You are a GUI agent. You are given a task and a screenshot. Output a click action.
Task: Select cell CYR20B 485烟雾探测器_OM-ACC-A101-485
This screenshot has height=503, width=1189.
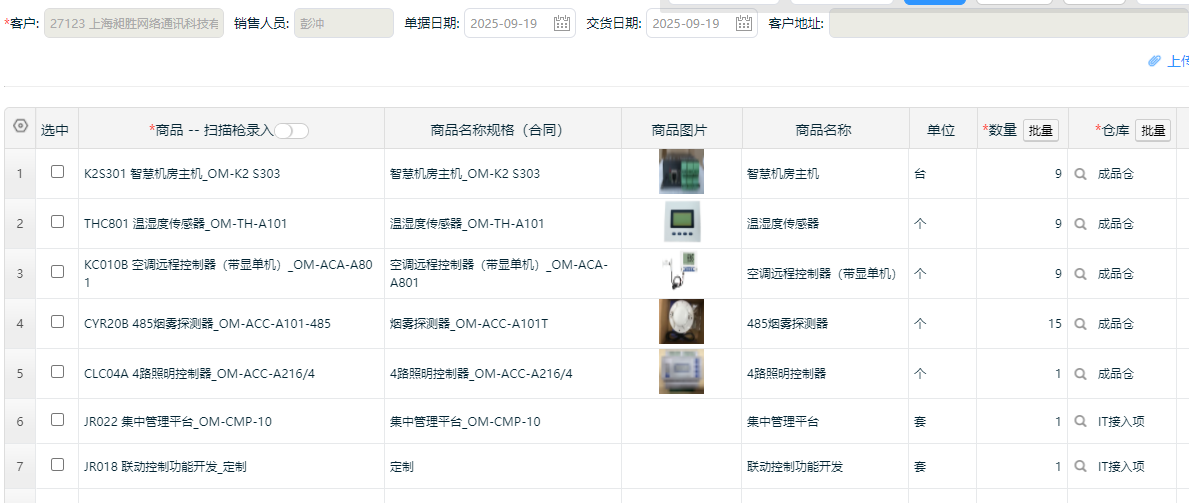231,324
